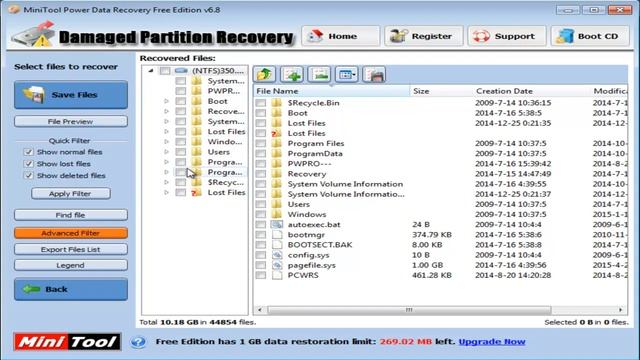
Task: Click the $Recycle.Bin folder icon in file list
Action: pos(277,102)
